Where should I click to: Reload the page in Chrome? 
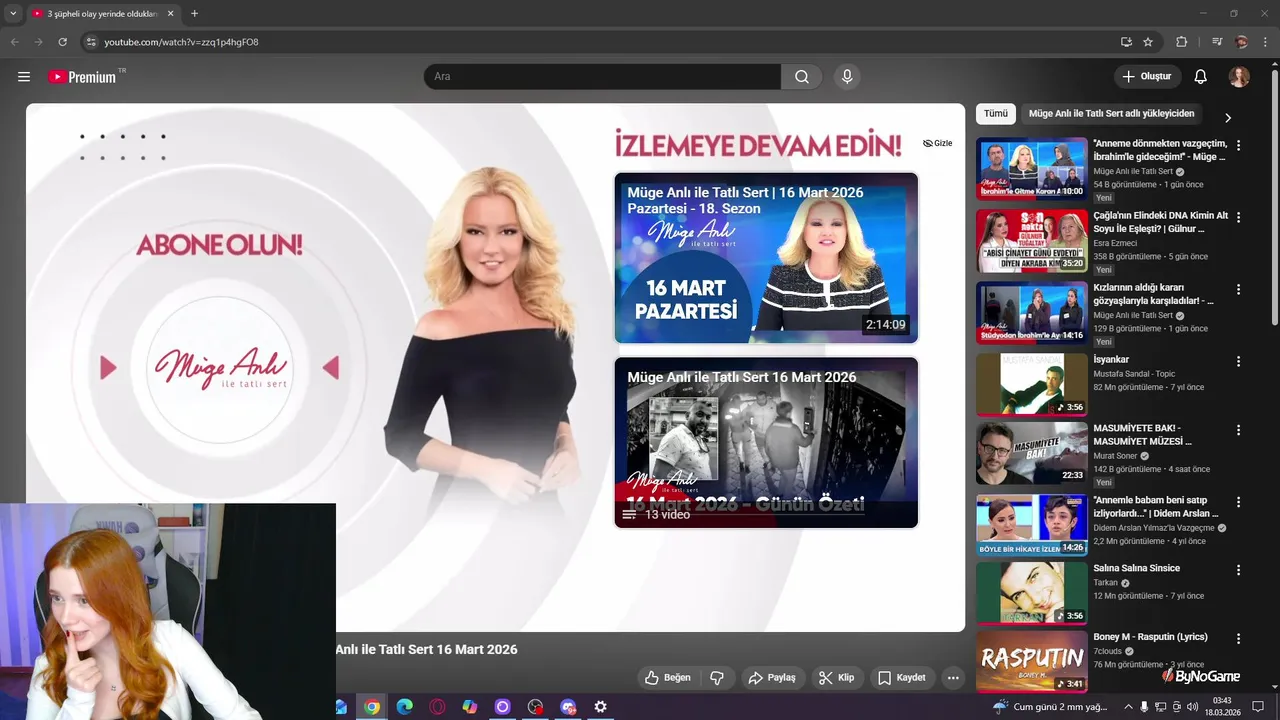click(x=62, y=42)
